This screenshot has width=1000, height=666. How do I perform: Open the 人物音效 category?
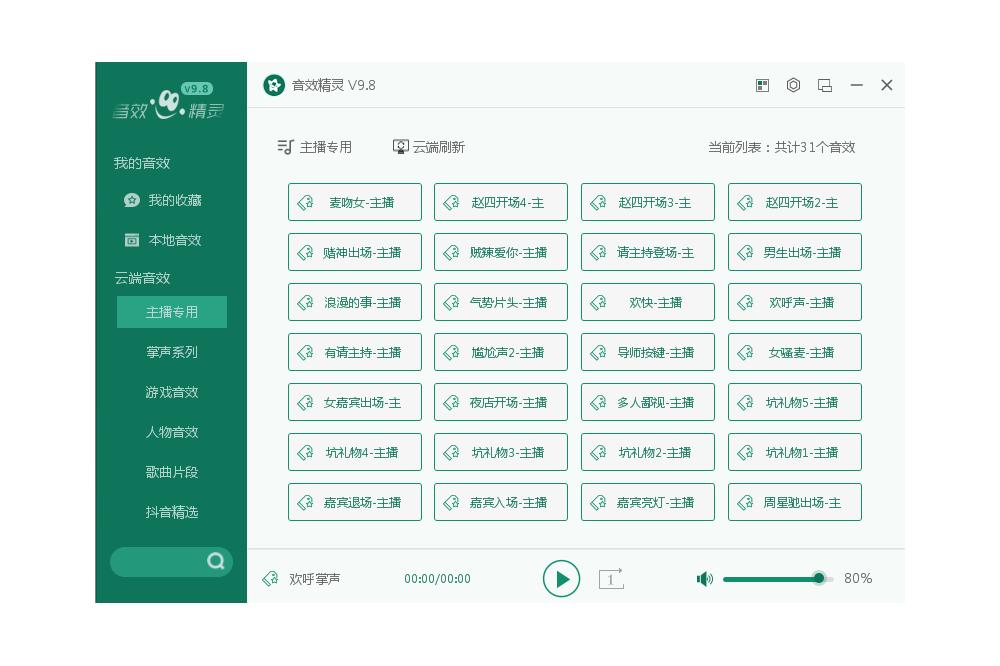coord(172,432)
